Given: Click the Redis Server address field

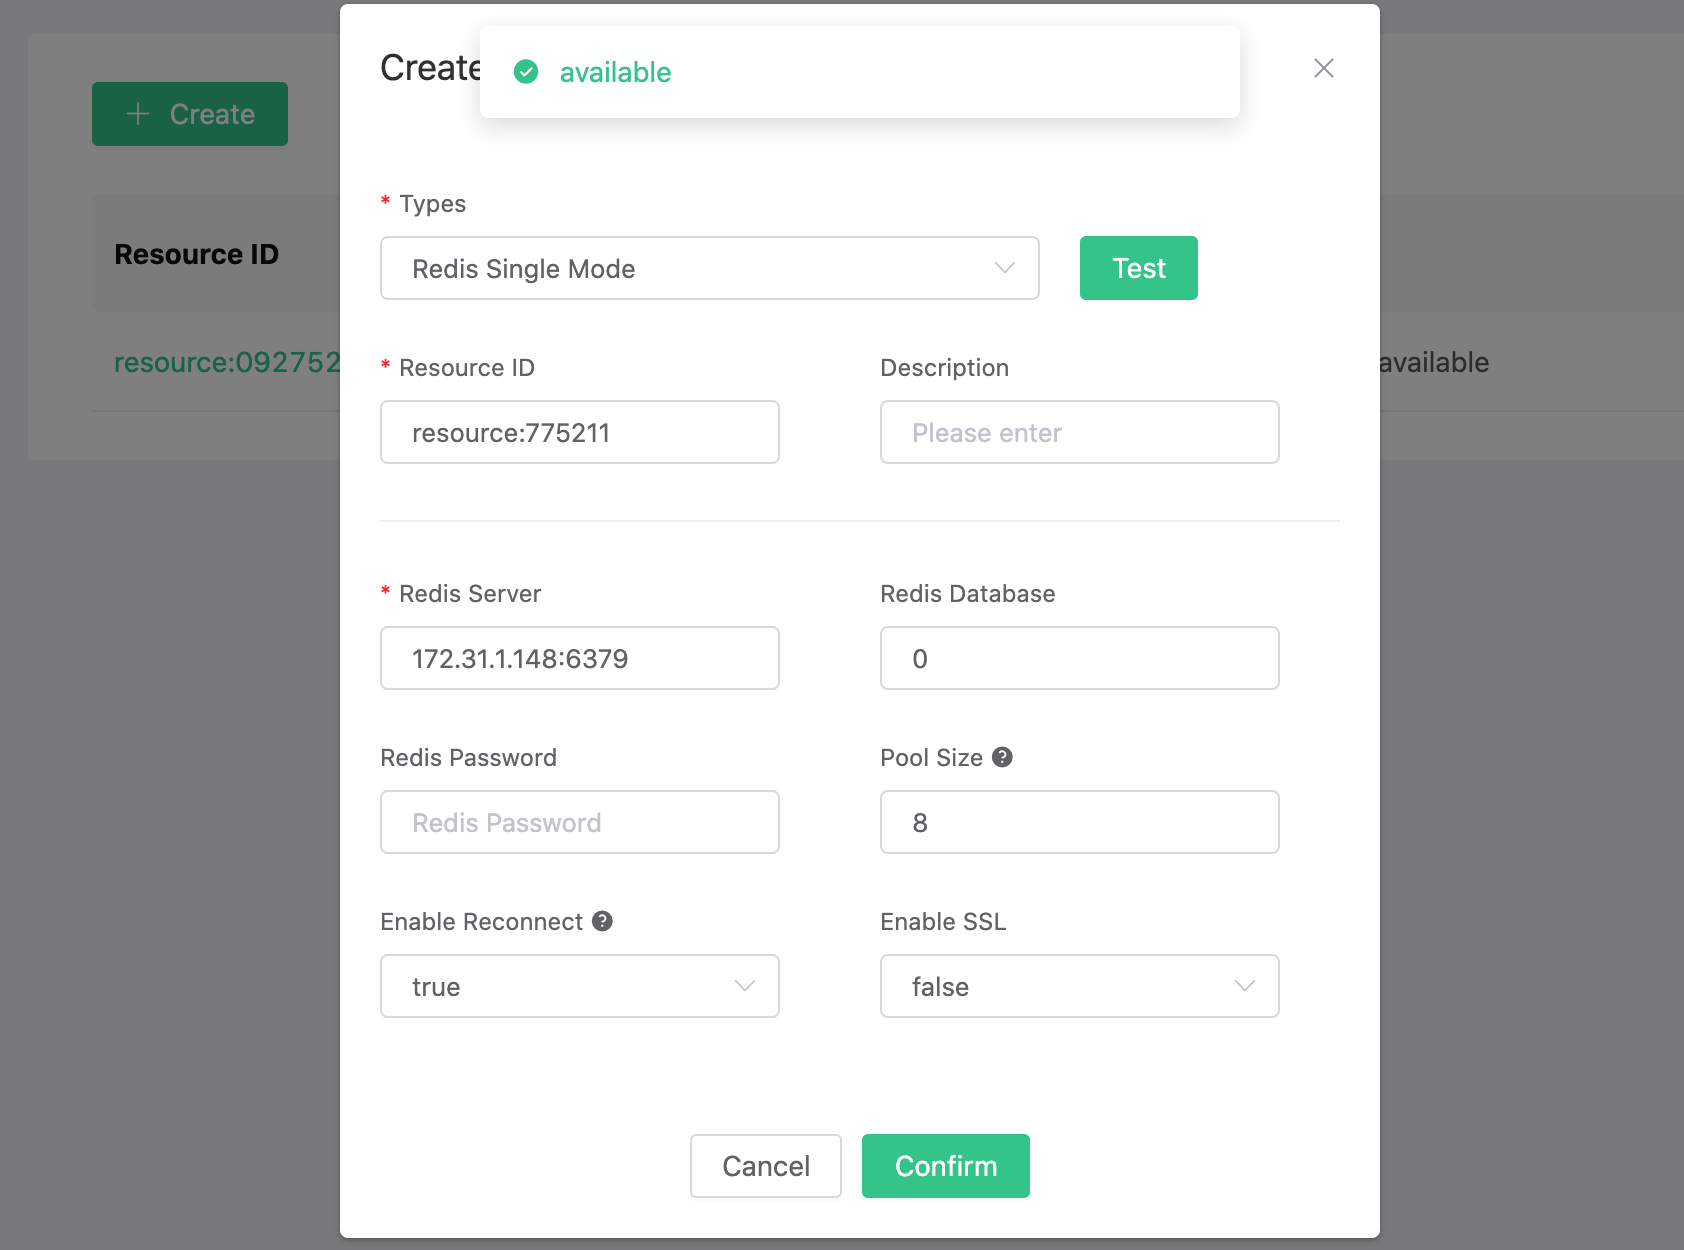Looking at the screenshot, I should pyautogui.click(x=580, y=659).
